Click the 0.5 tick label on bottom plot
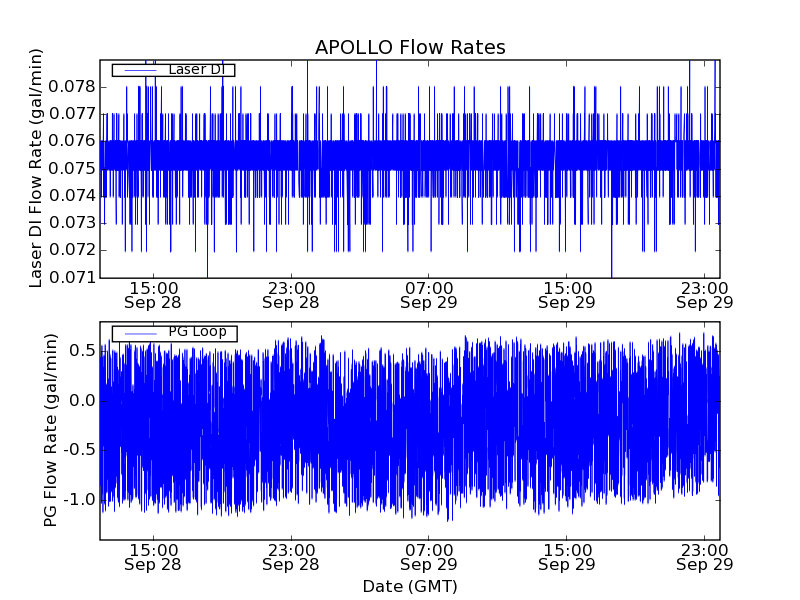800x600 pixels. (x=84, y=351)
